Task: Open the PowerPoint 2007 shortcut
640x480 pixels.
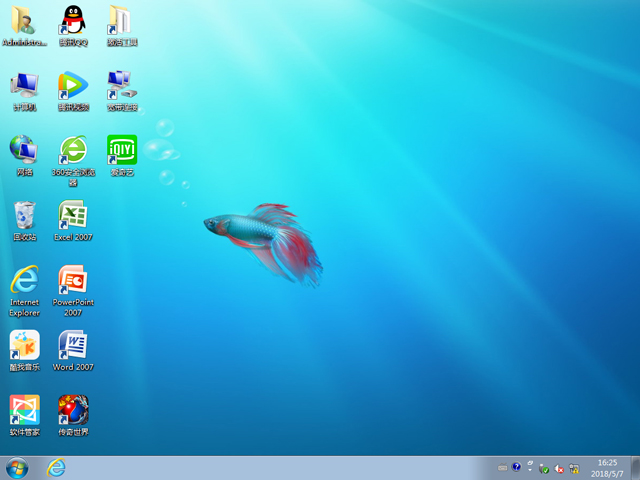Action: 72,280
